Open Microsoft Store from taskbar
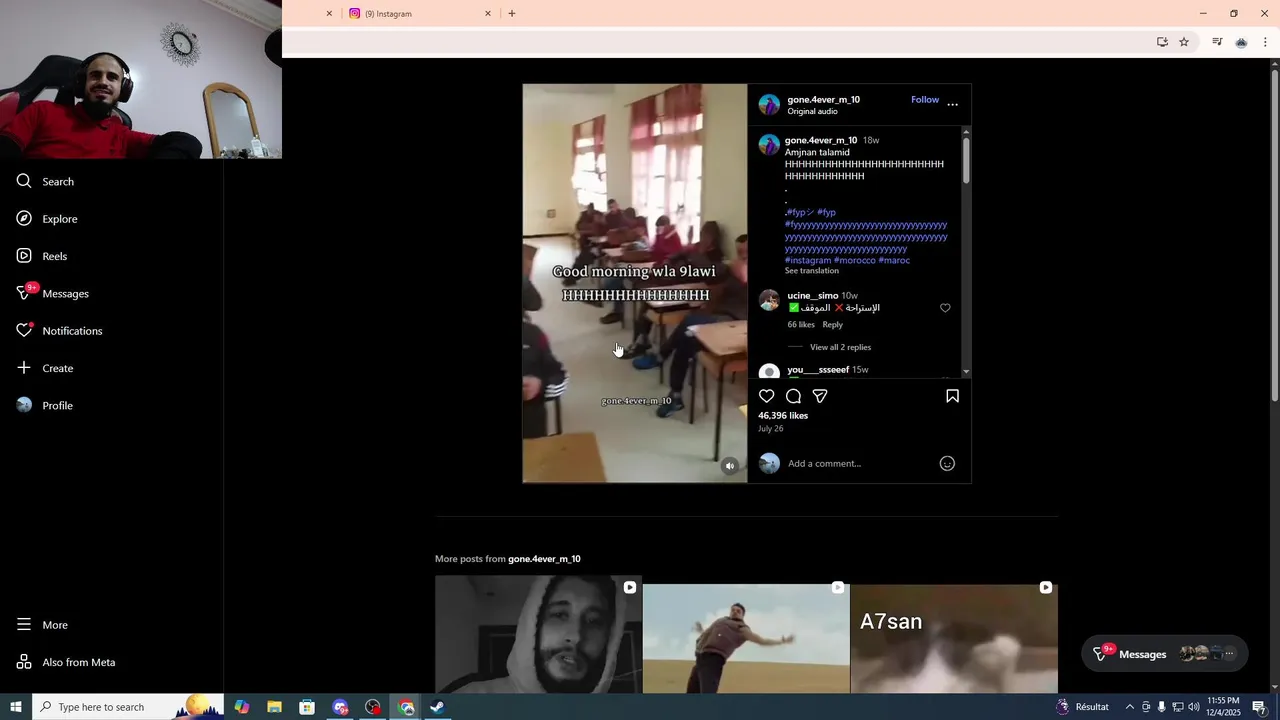The width and height of the screenshot is (1280, 720). (x=307, y=707)
